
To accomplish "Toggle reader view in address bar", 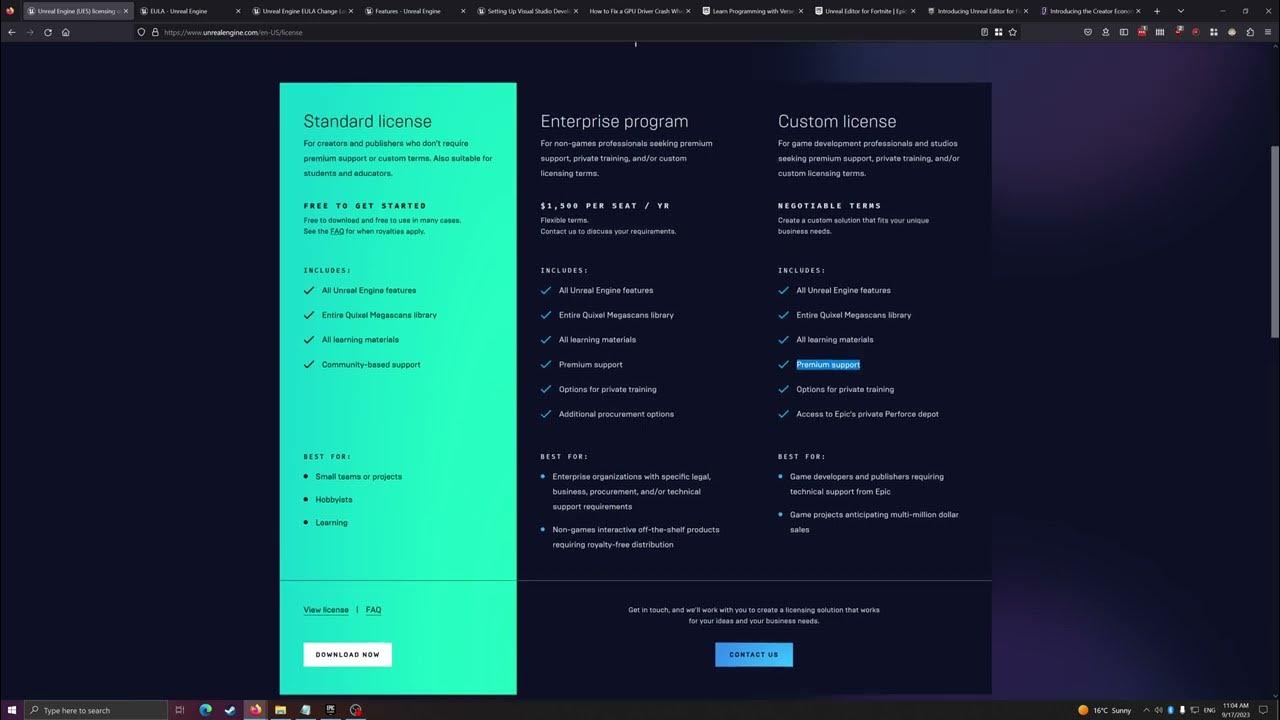I will pos(984,32).
